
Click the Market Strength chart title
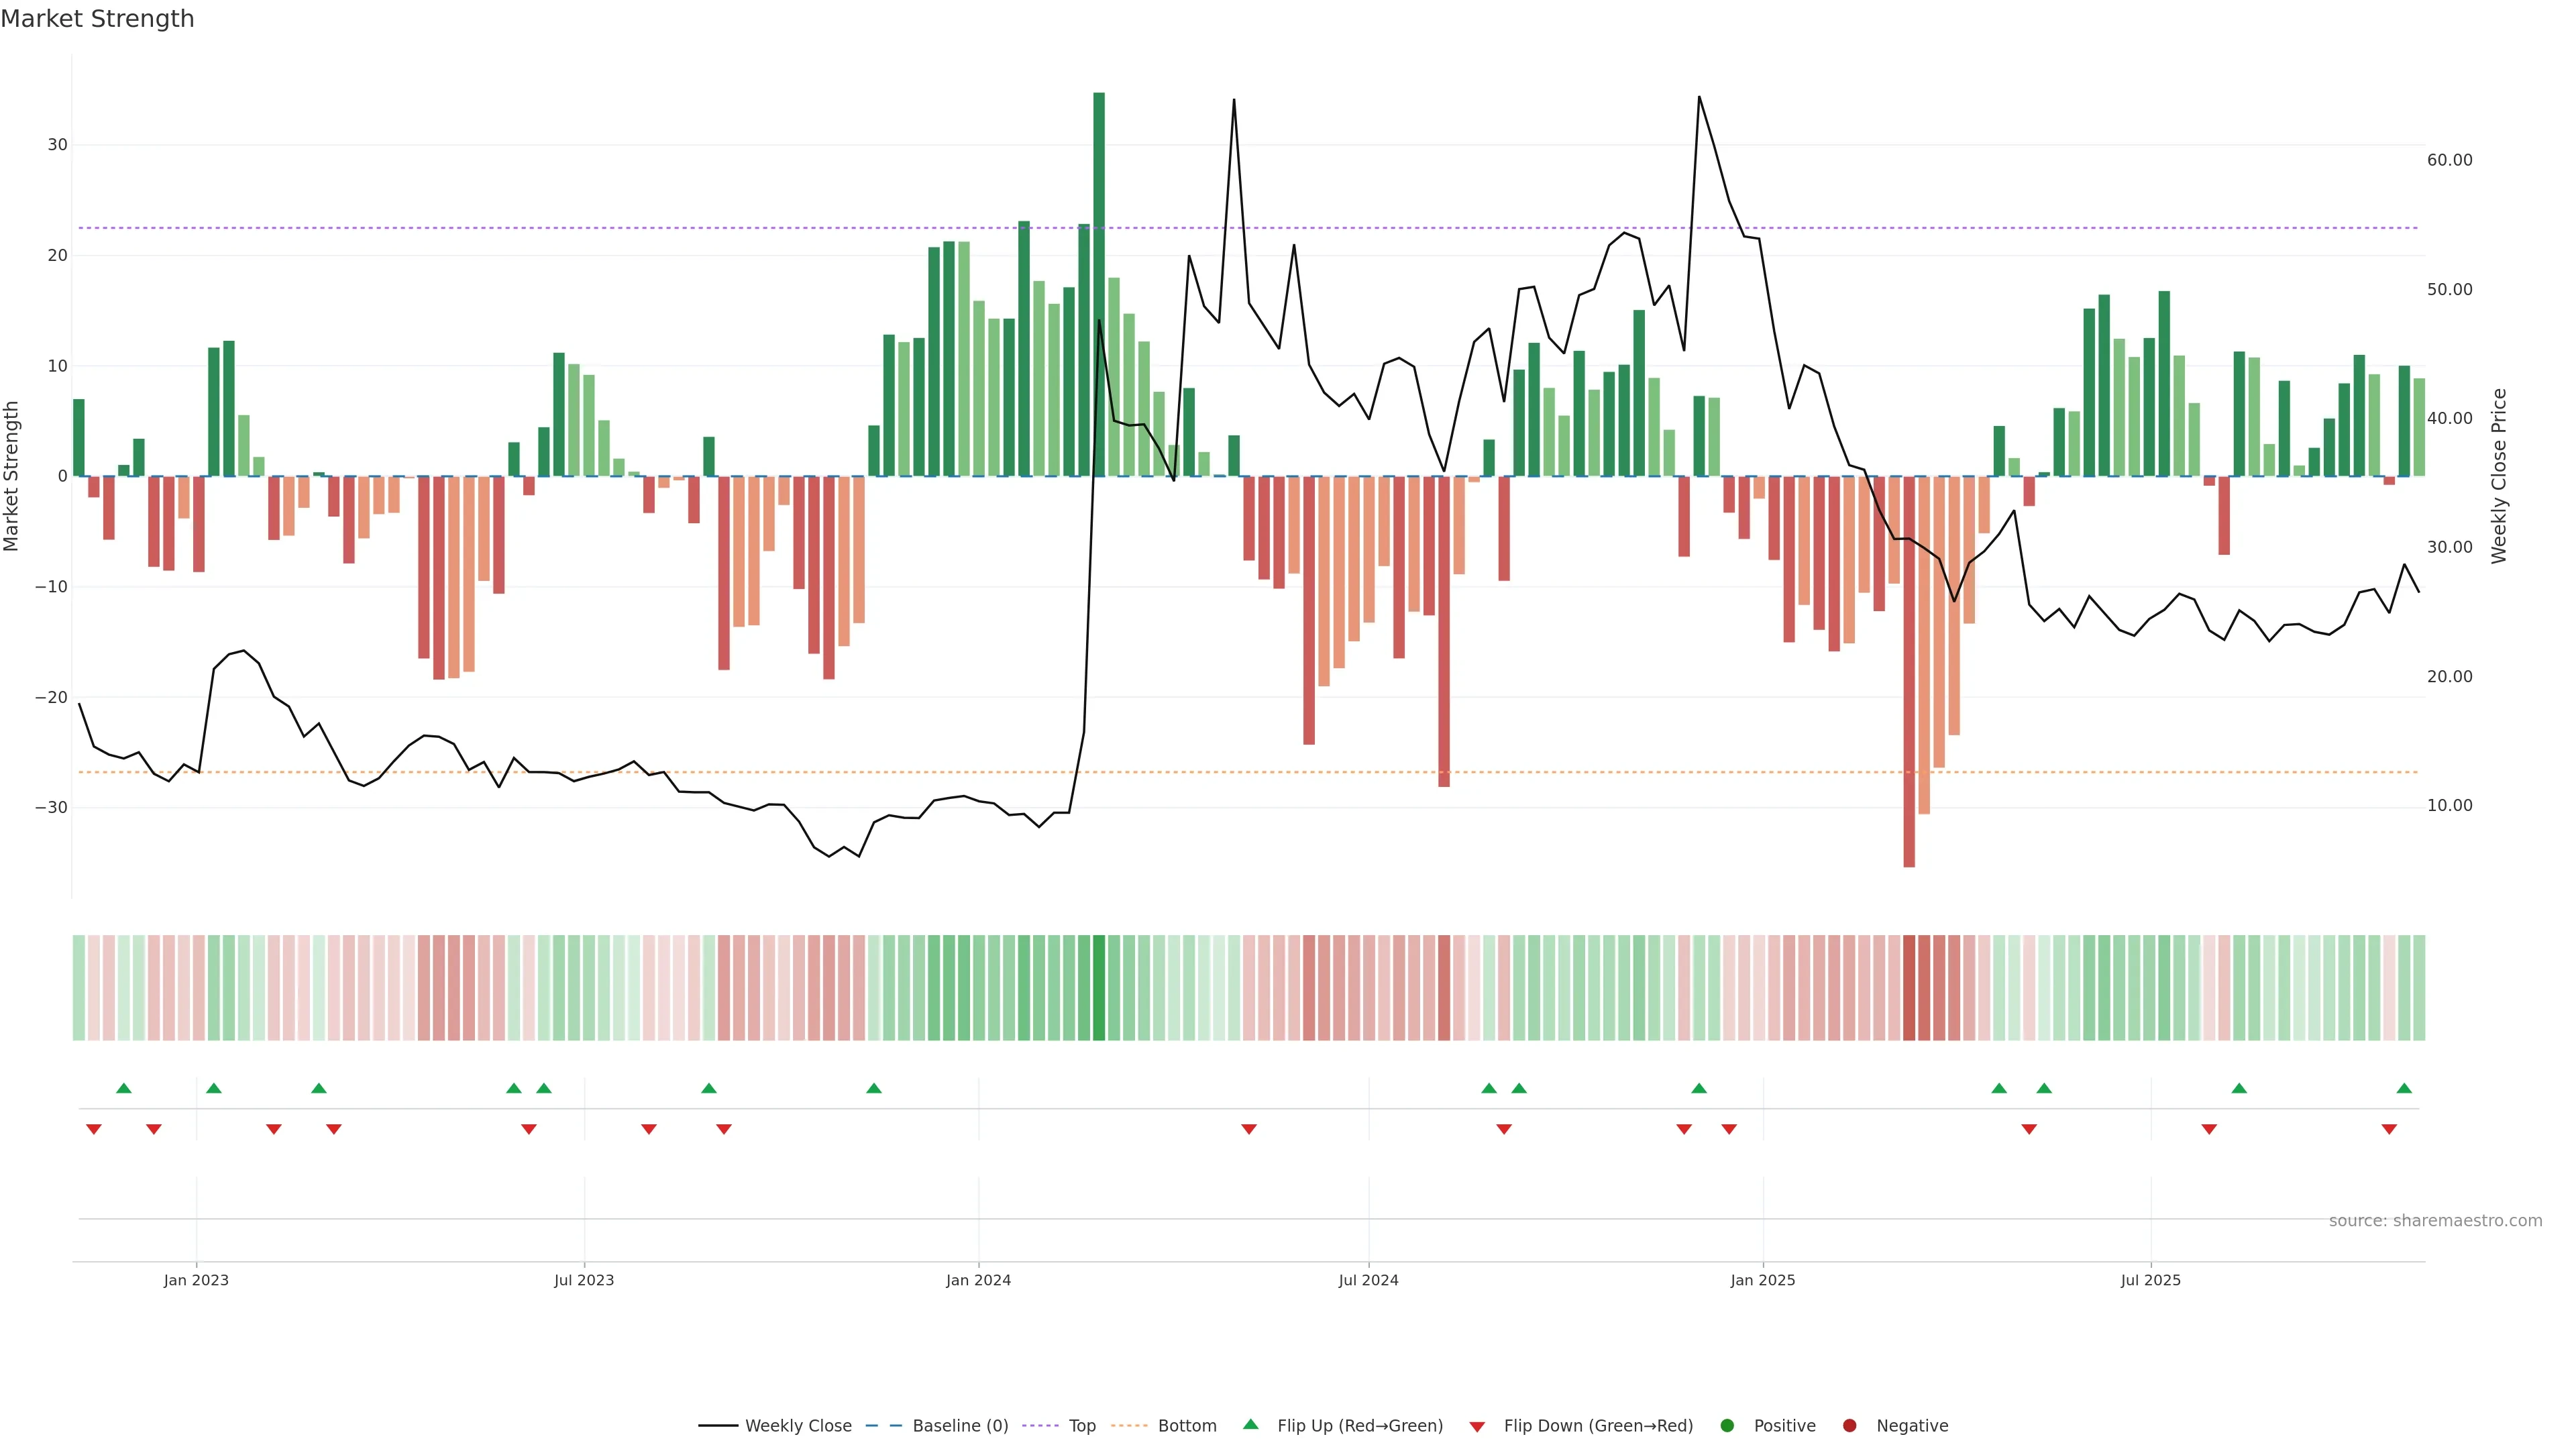click(97, 19)
